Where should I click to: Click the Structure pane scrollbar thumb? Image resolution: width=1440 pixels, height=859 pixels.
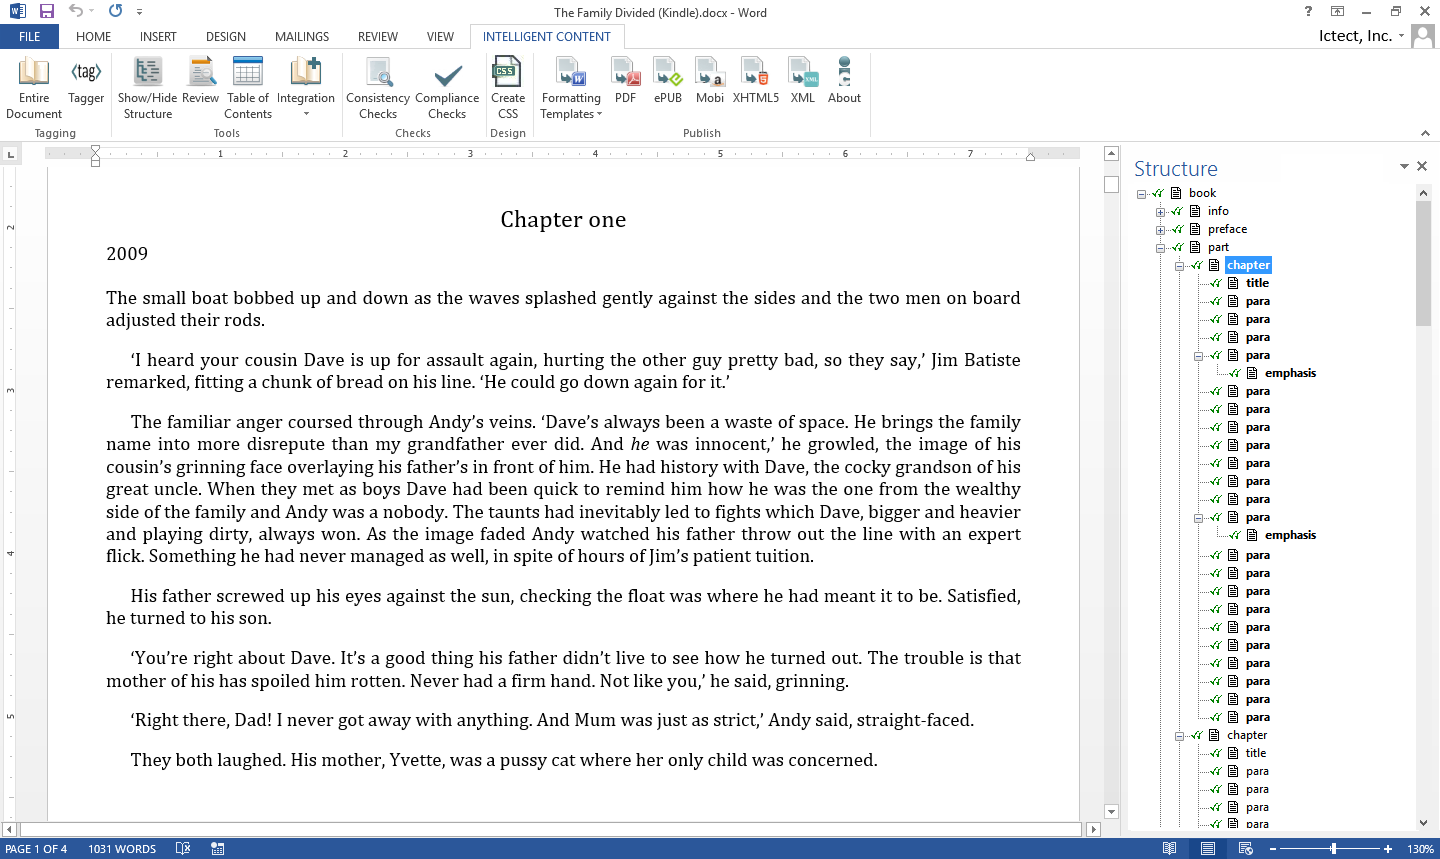pyautogui.click(x=1424, y=264)
